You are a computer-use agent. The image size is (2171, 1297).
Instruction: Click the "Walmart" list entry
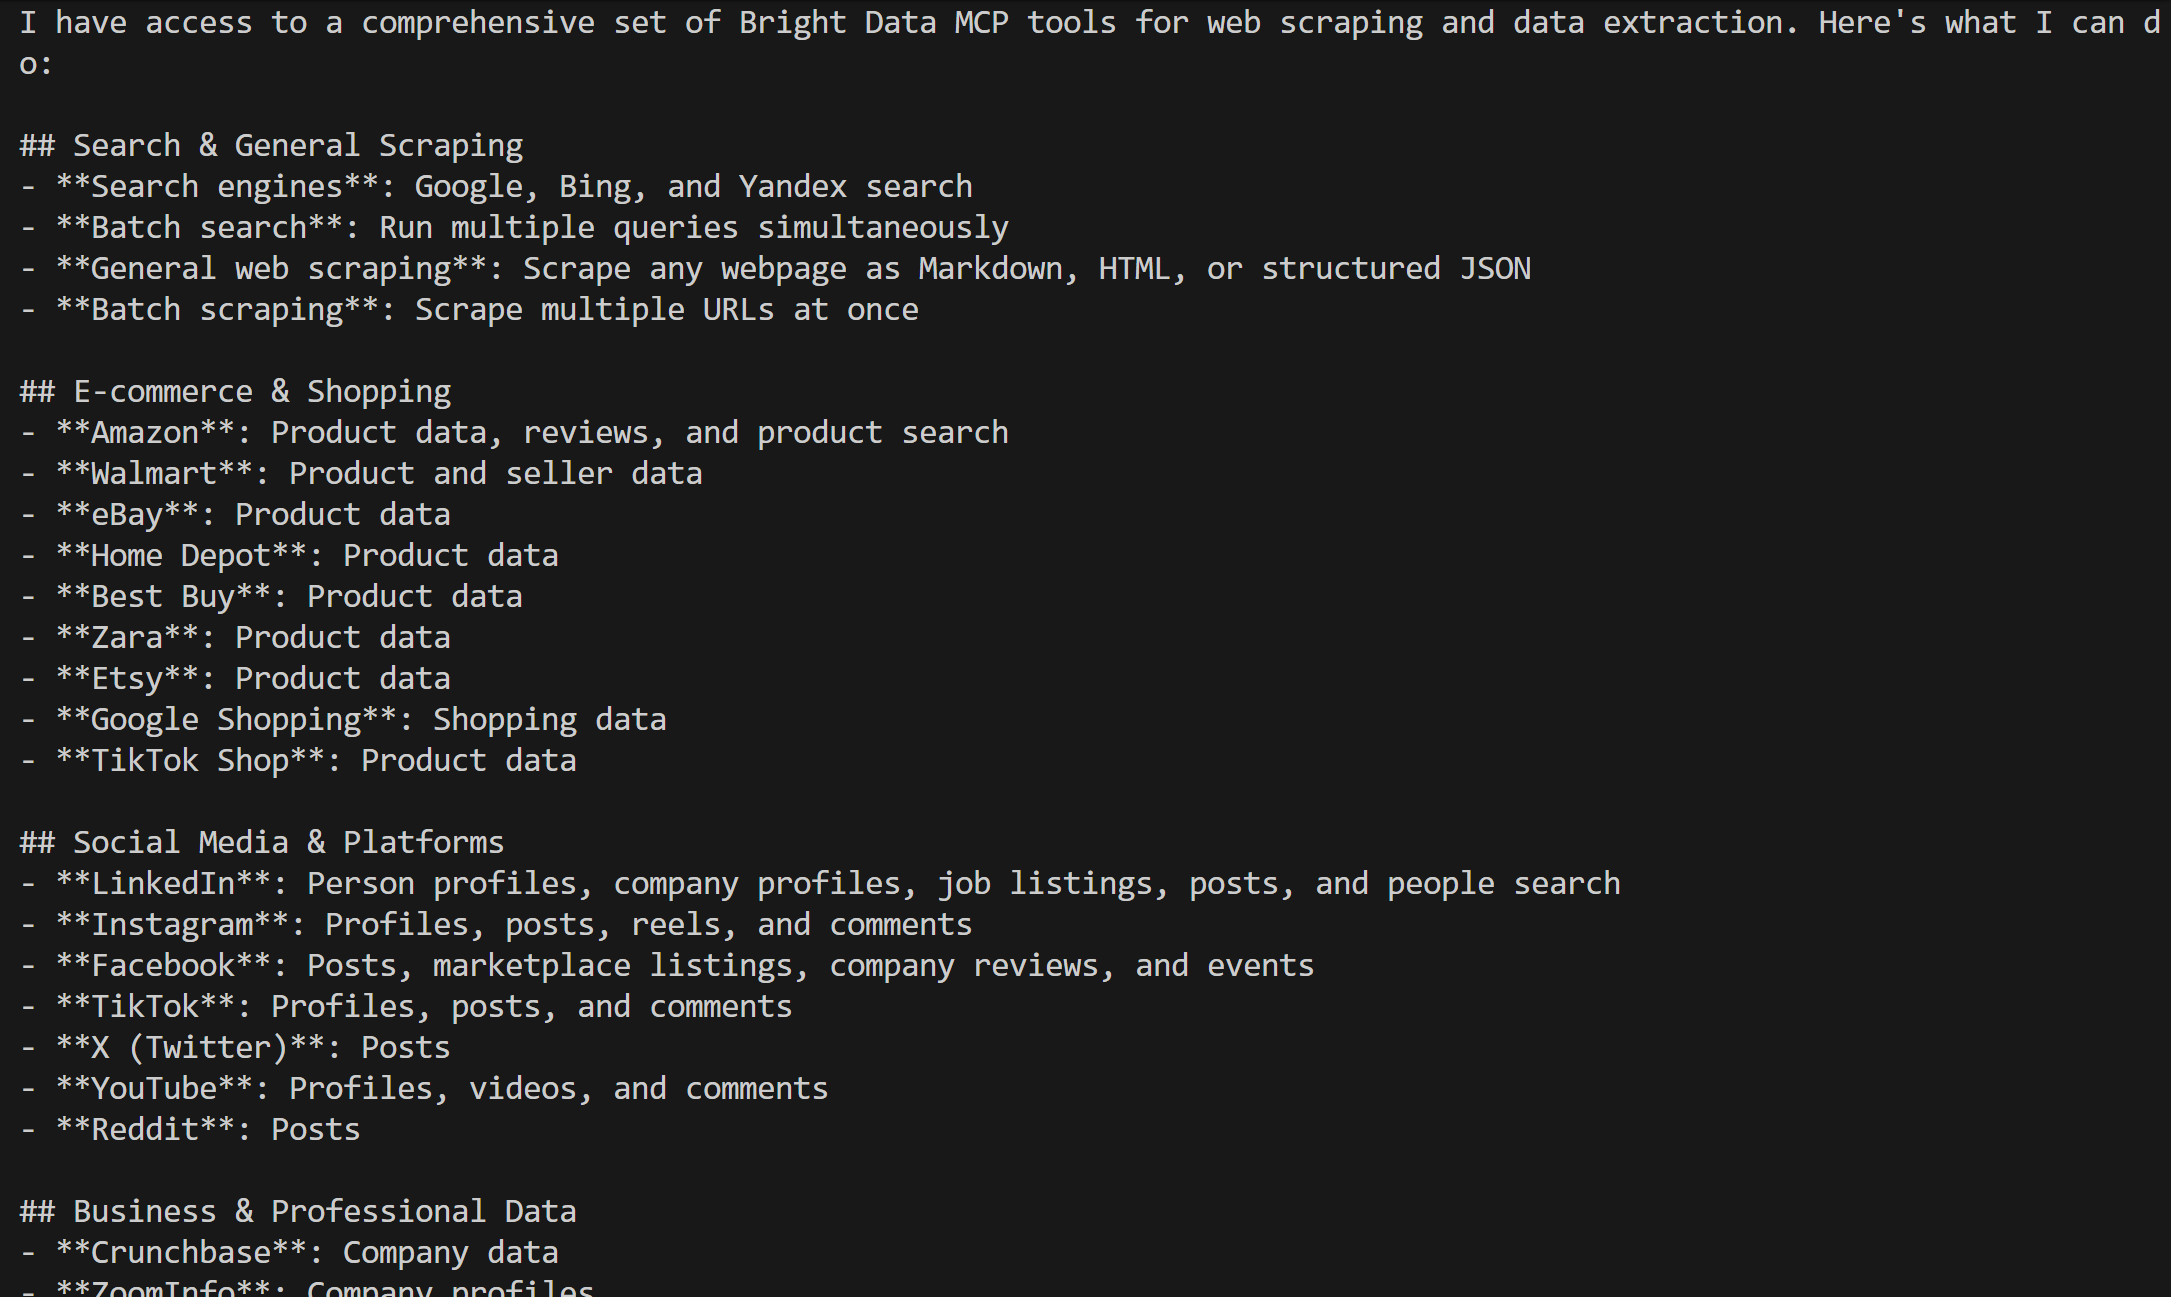(154, 474)
